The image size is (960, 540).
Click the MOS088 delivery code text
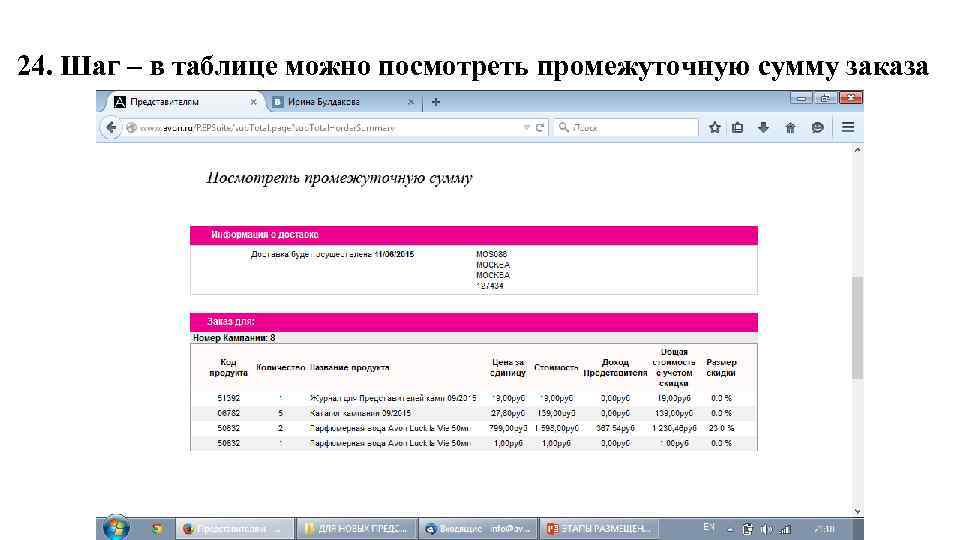[x=492, y=253]
